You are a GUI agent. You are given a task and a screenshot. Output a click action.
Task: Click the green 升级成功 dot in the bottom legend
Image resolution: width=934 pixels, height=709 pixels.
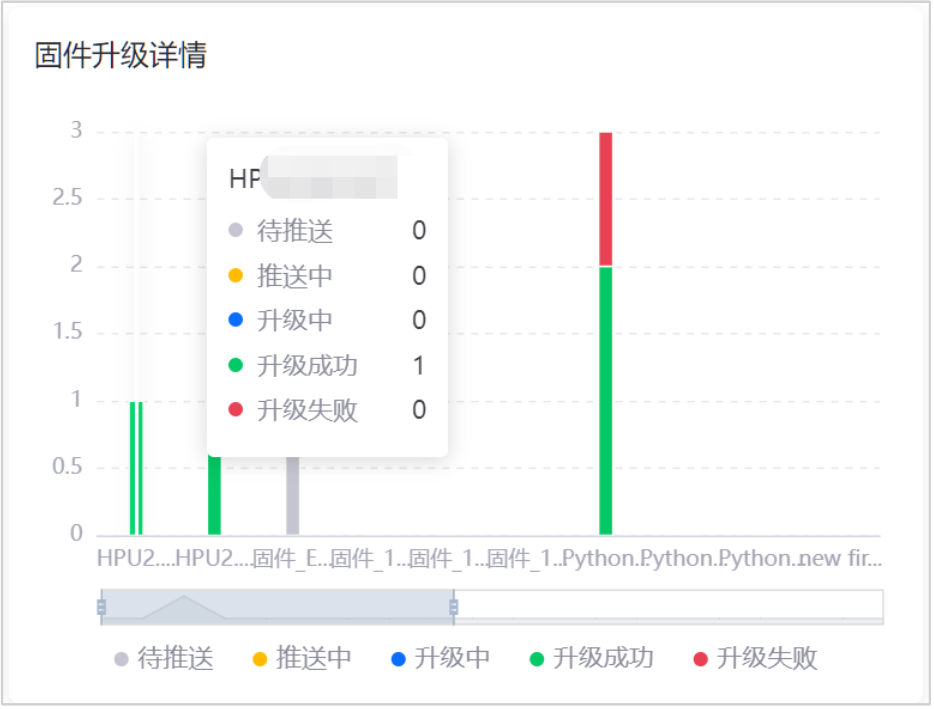pos(537,658)
